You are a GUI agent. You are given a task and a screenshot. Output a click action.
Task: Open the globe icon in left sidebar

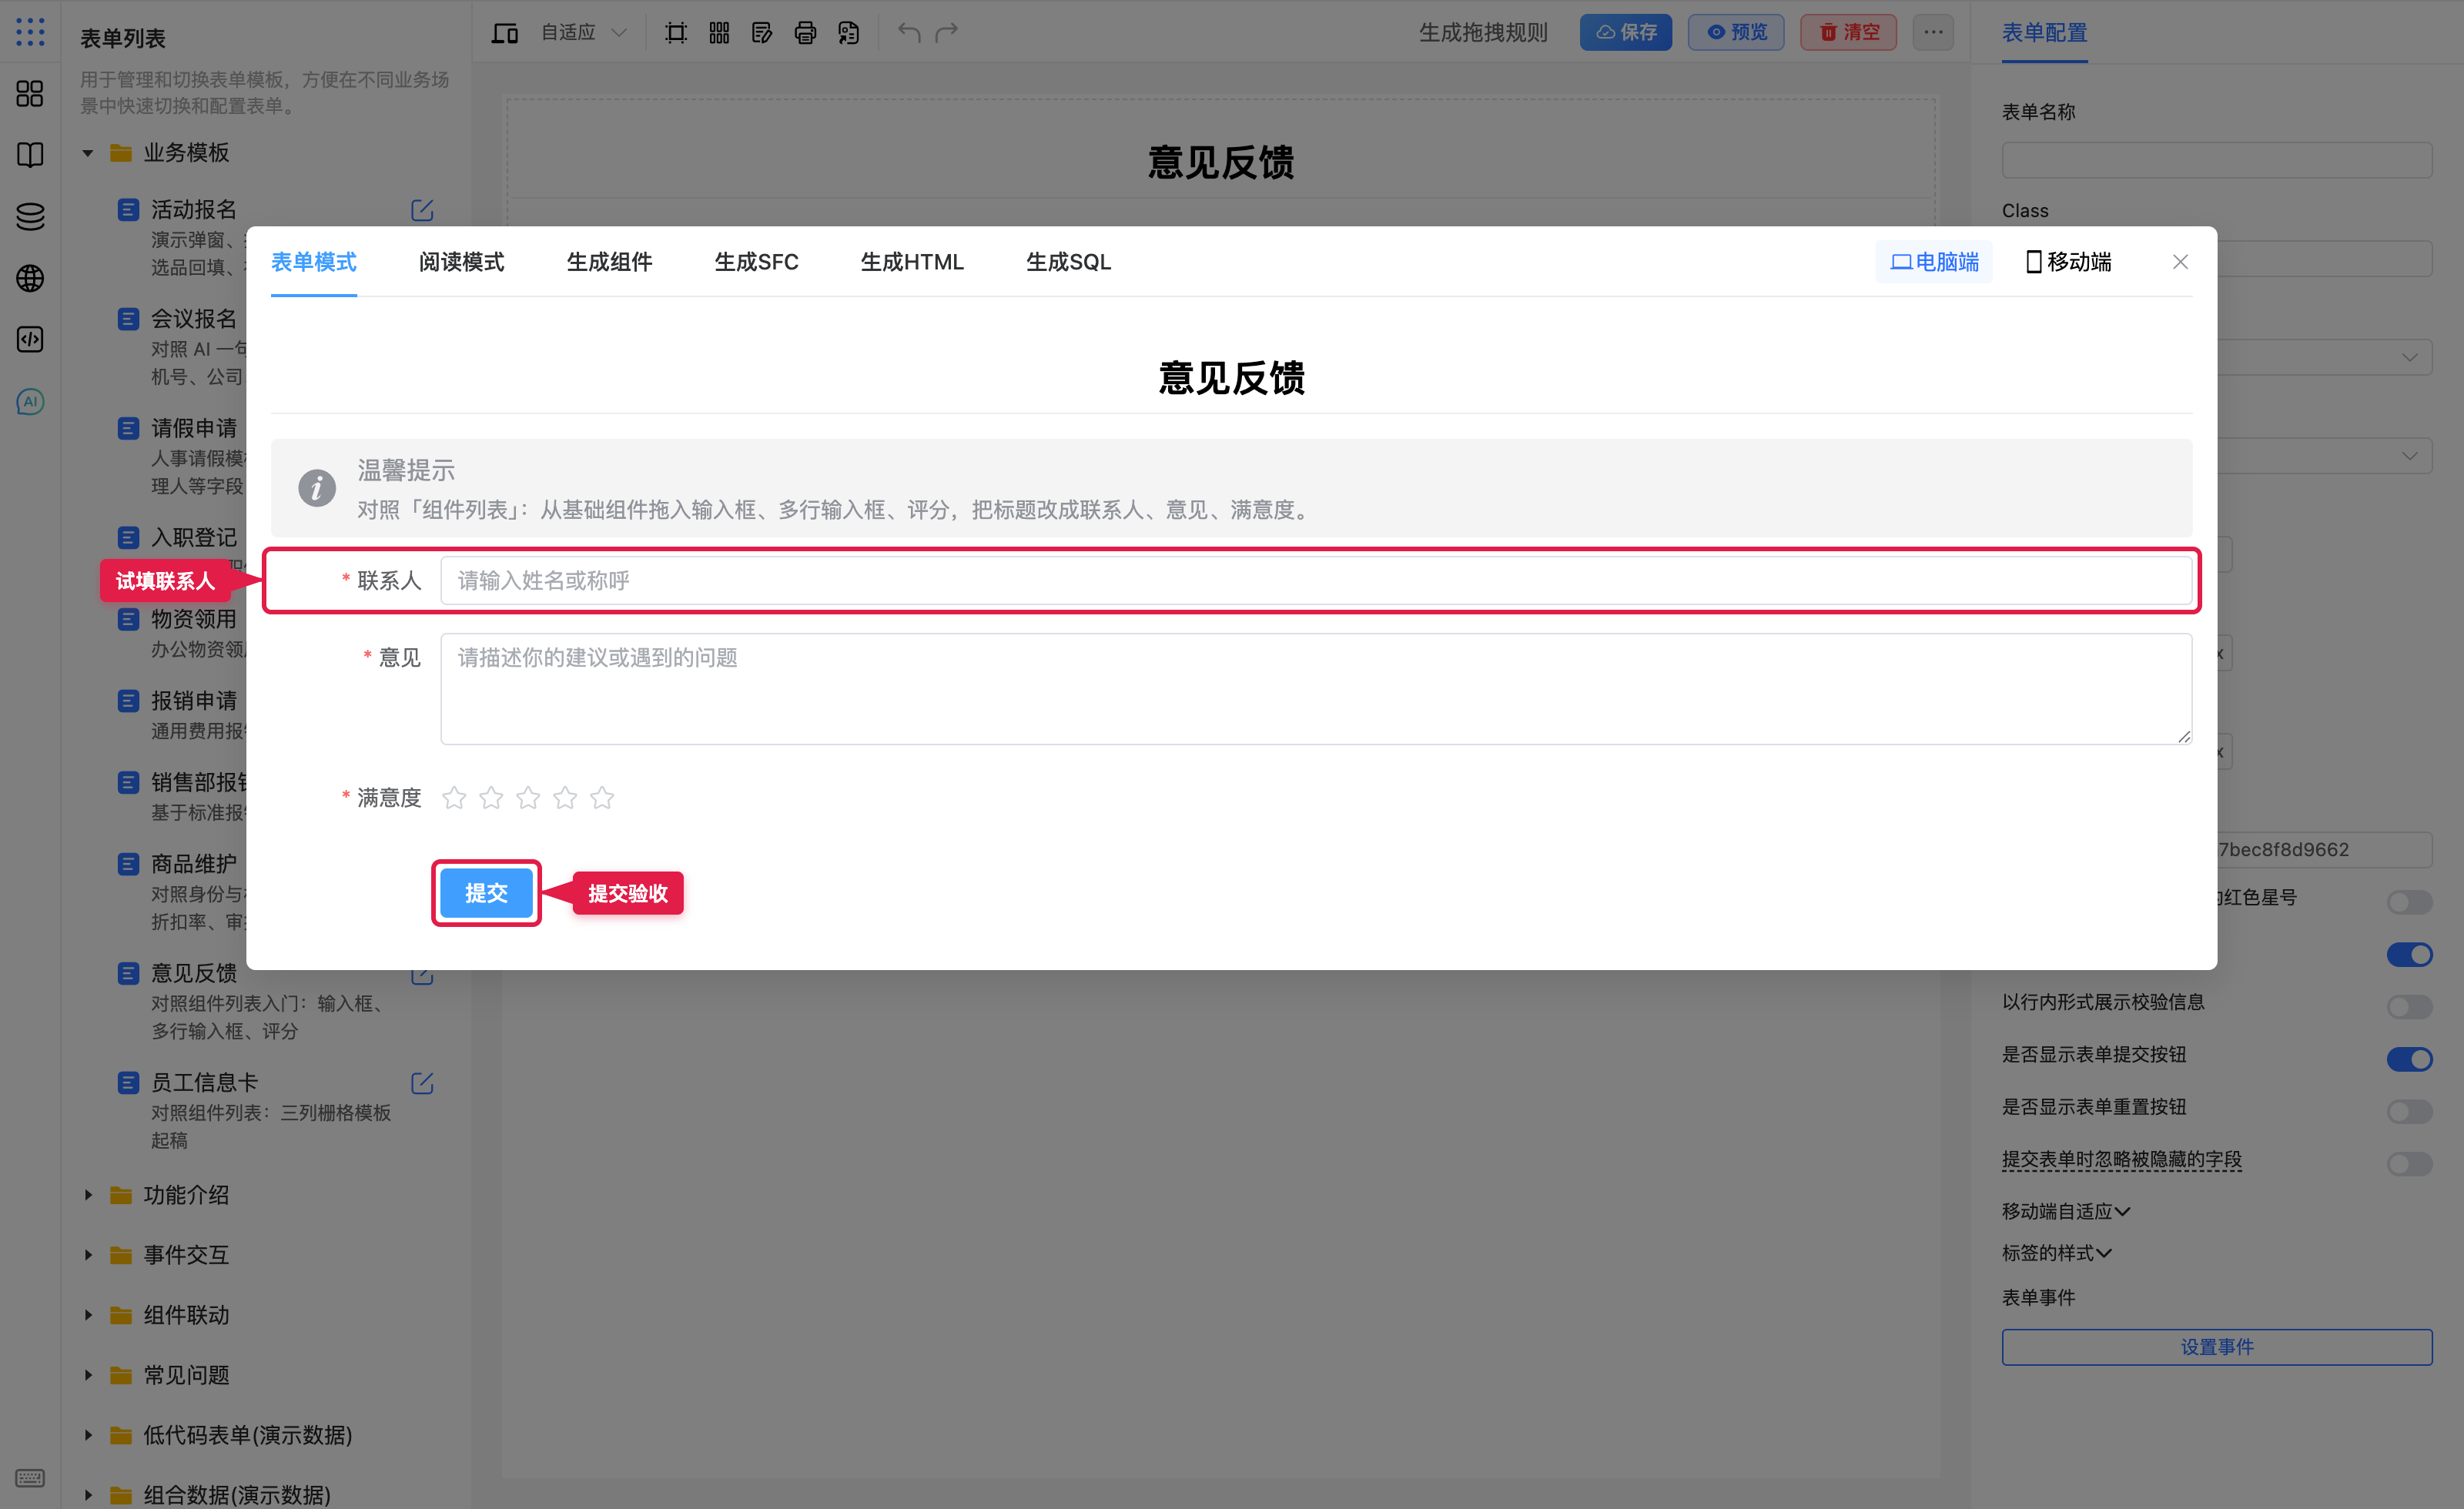(x=30, y=278)
